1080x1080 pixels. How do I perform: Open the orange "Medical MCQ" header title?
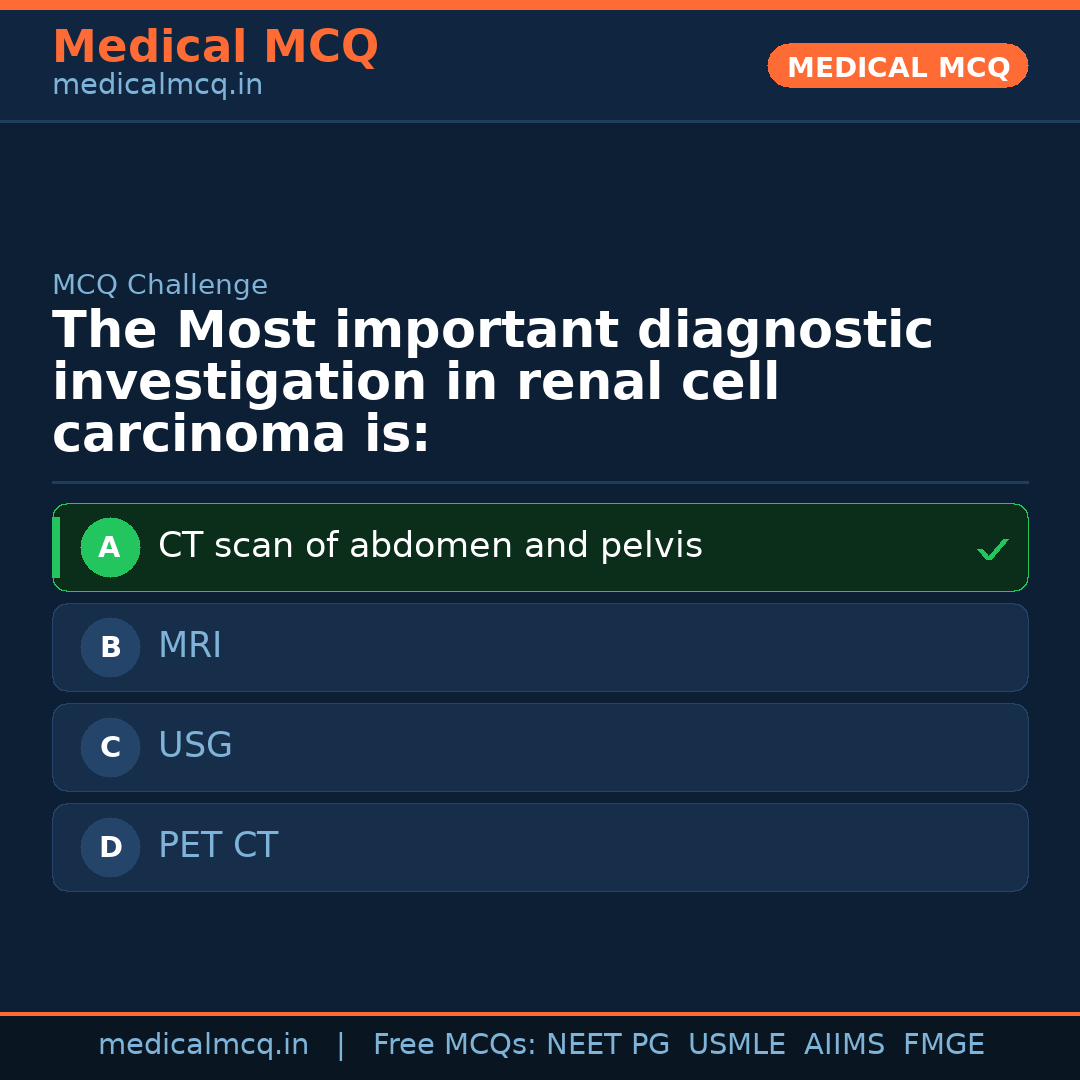215,47
